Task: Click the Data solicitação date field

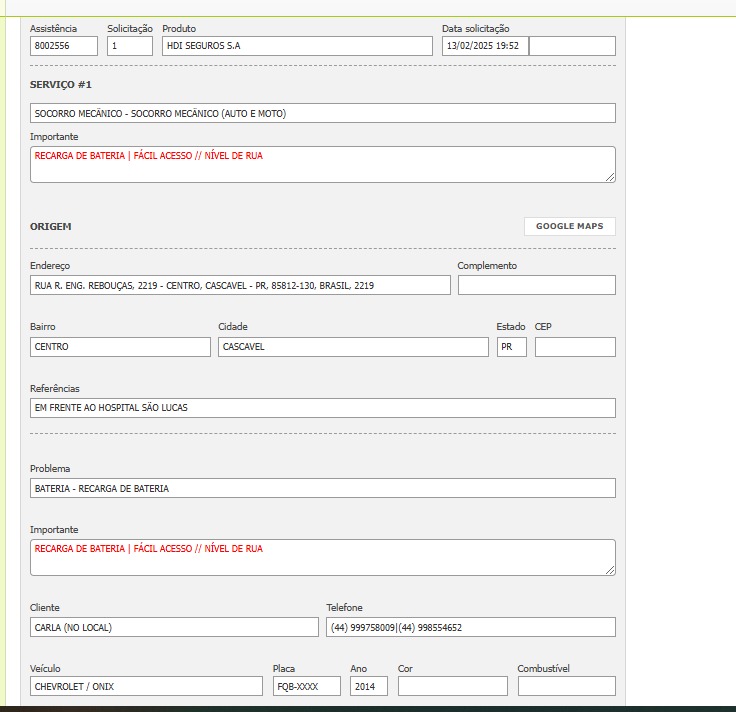Action: click(x=484, y=46)
